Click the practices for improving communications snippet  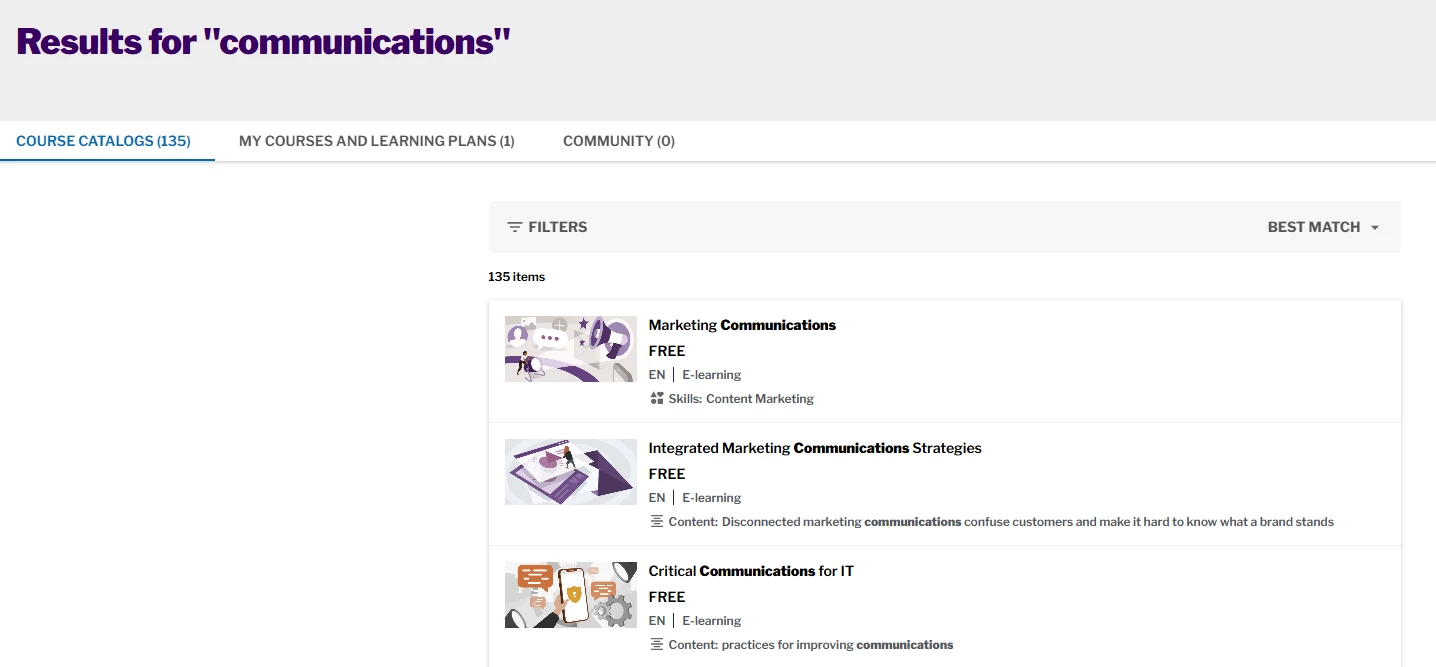coord(837,645)
